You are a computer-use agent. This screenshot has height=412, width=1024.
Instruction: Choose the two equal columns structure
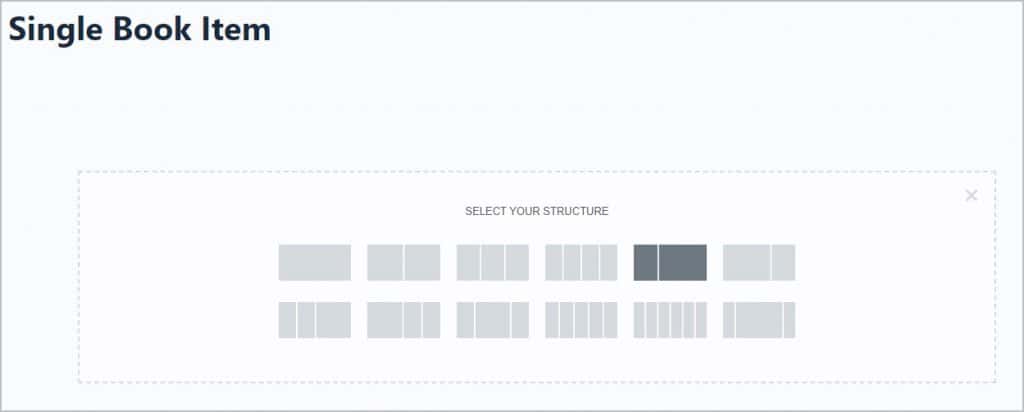pyautogui.click(x=404, y=262)
